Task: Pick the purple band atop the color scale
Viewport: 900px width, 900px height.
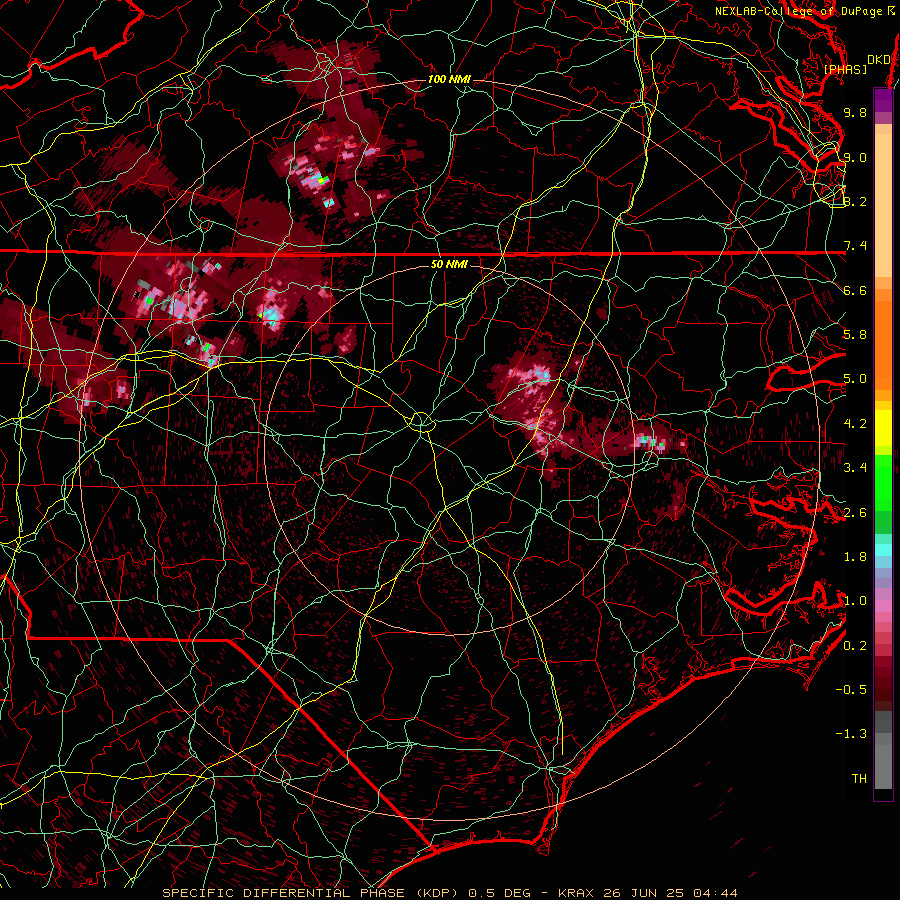Action: pyautogui.click(x=883, y=100)
